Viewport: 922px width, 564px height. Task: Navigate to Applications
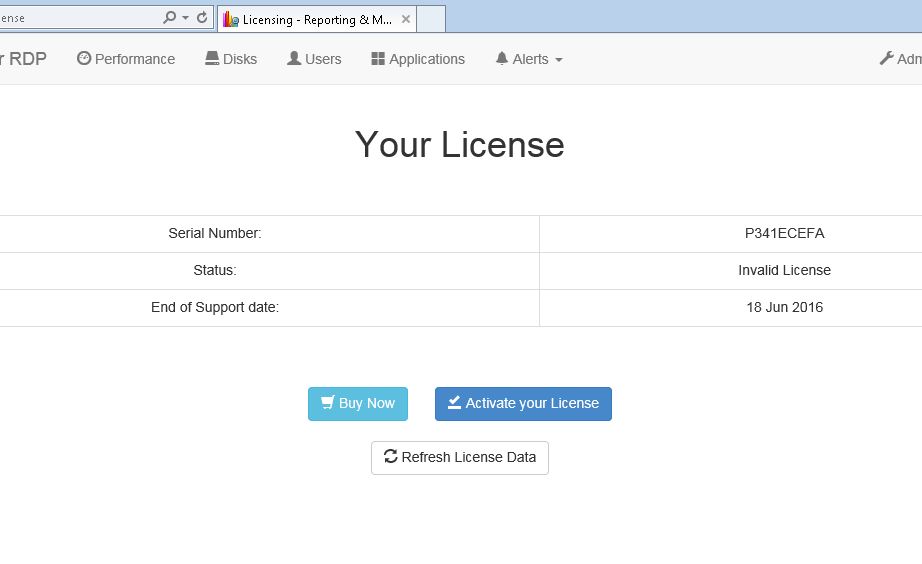click(x=418, y=59)
